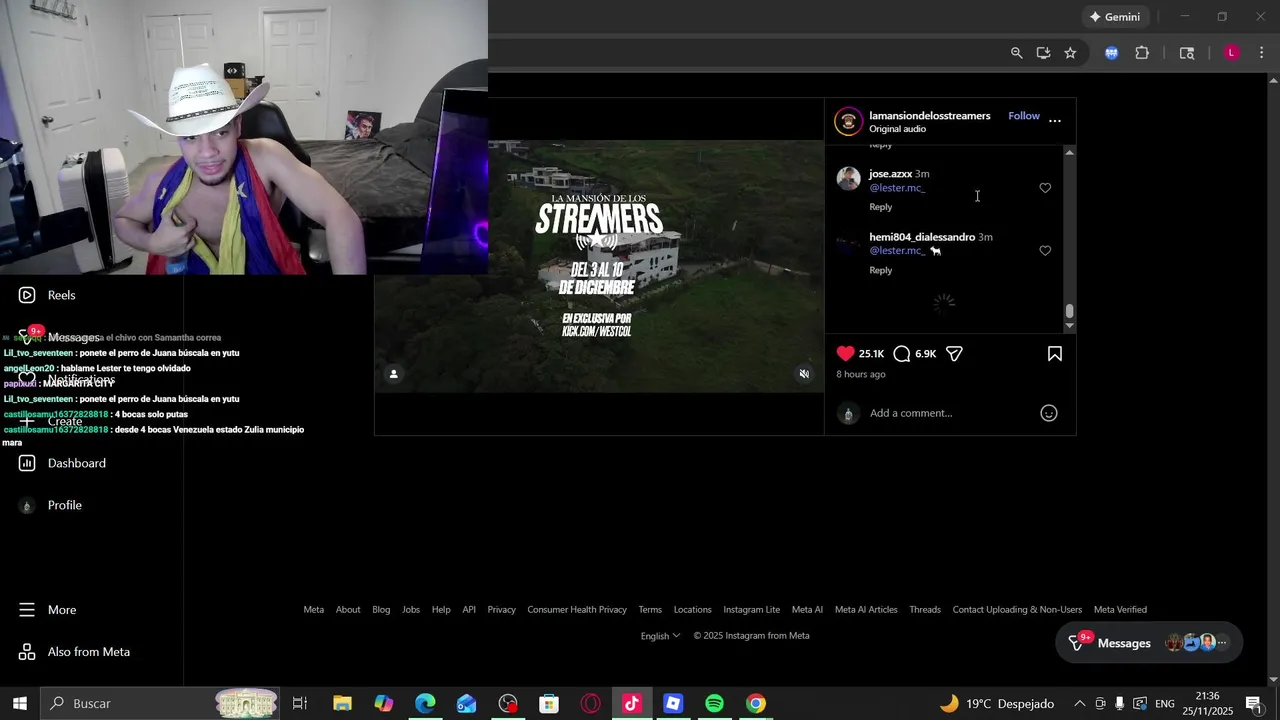Open Outlook from the taskbar
1280x720 pixels.
[466, 703]
